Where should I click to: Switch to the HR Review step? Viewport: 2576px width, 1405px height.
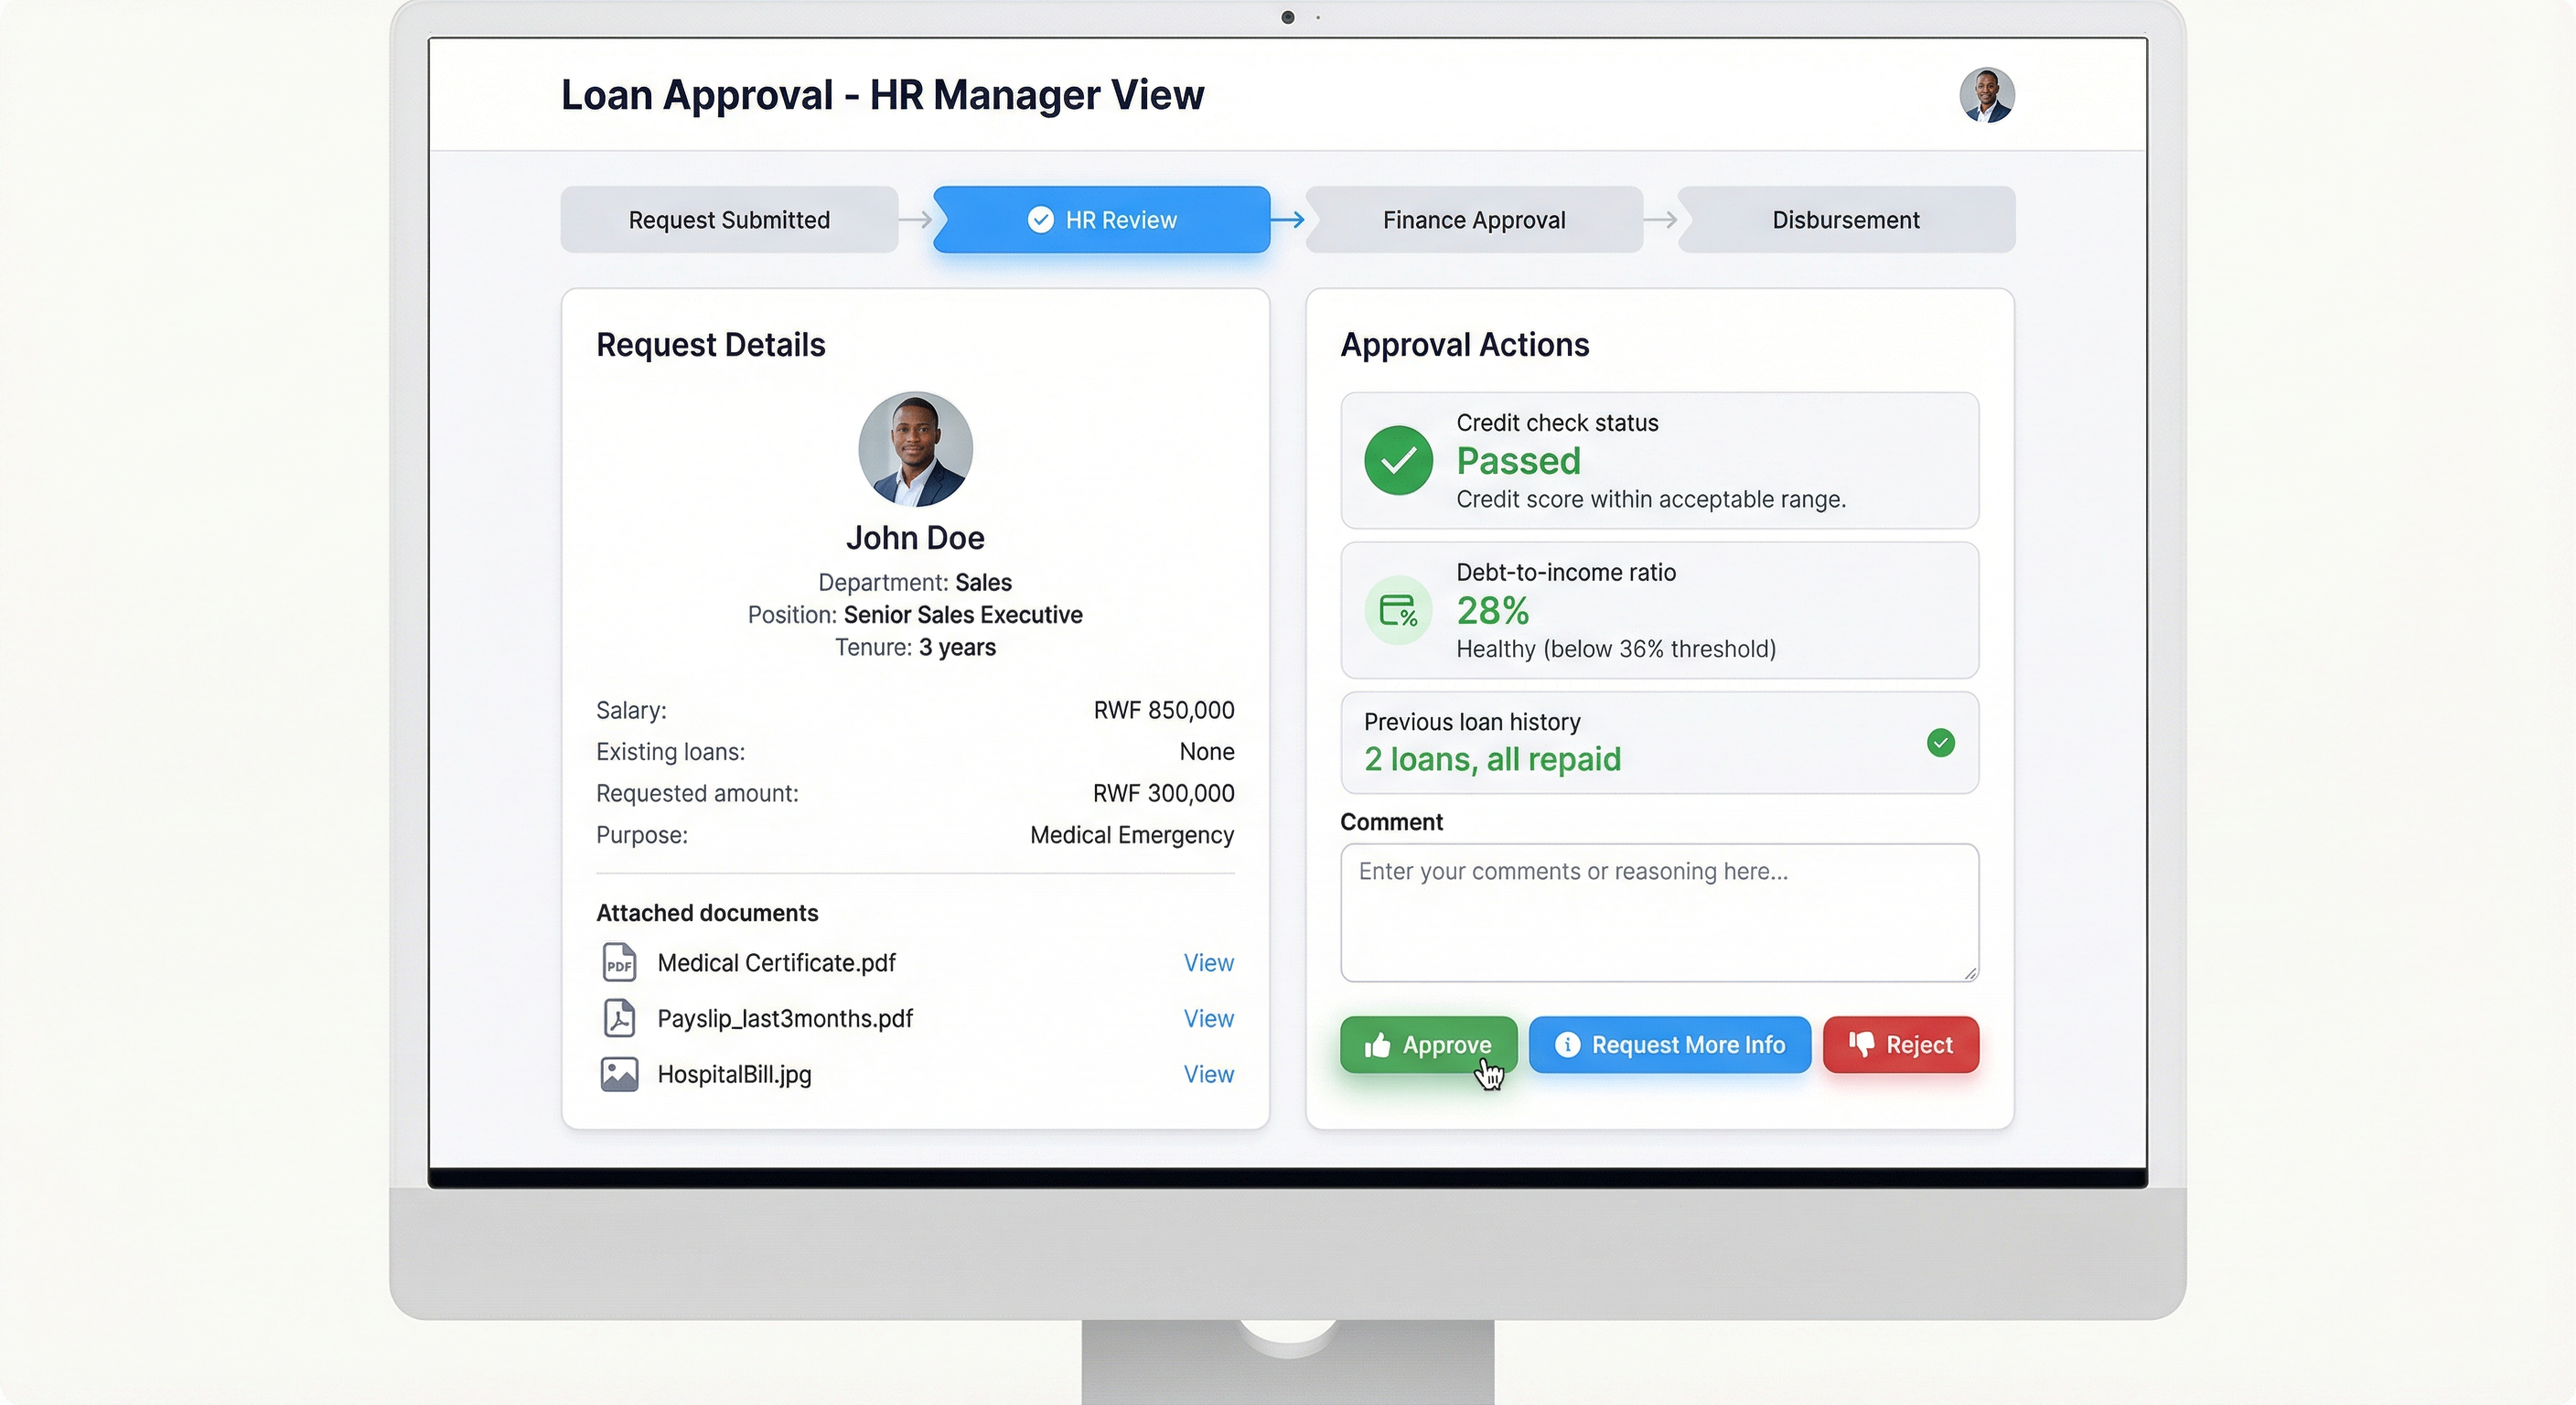pos(1120,220)
